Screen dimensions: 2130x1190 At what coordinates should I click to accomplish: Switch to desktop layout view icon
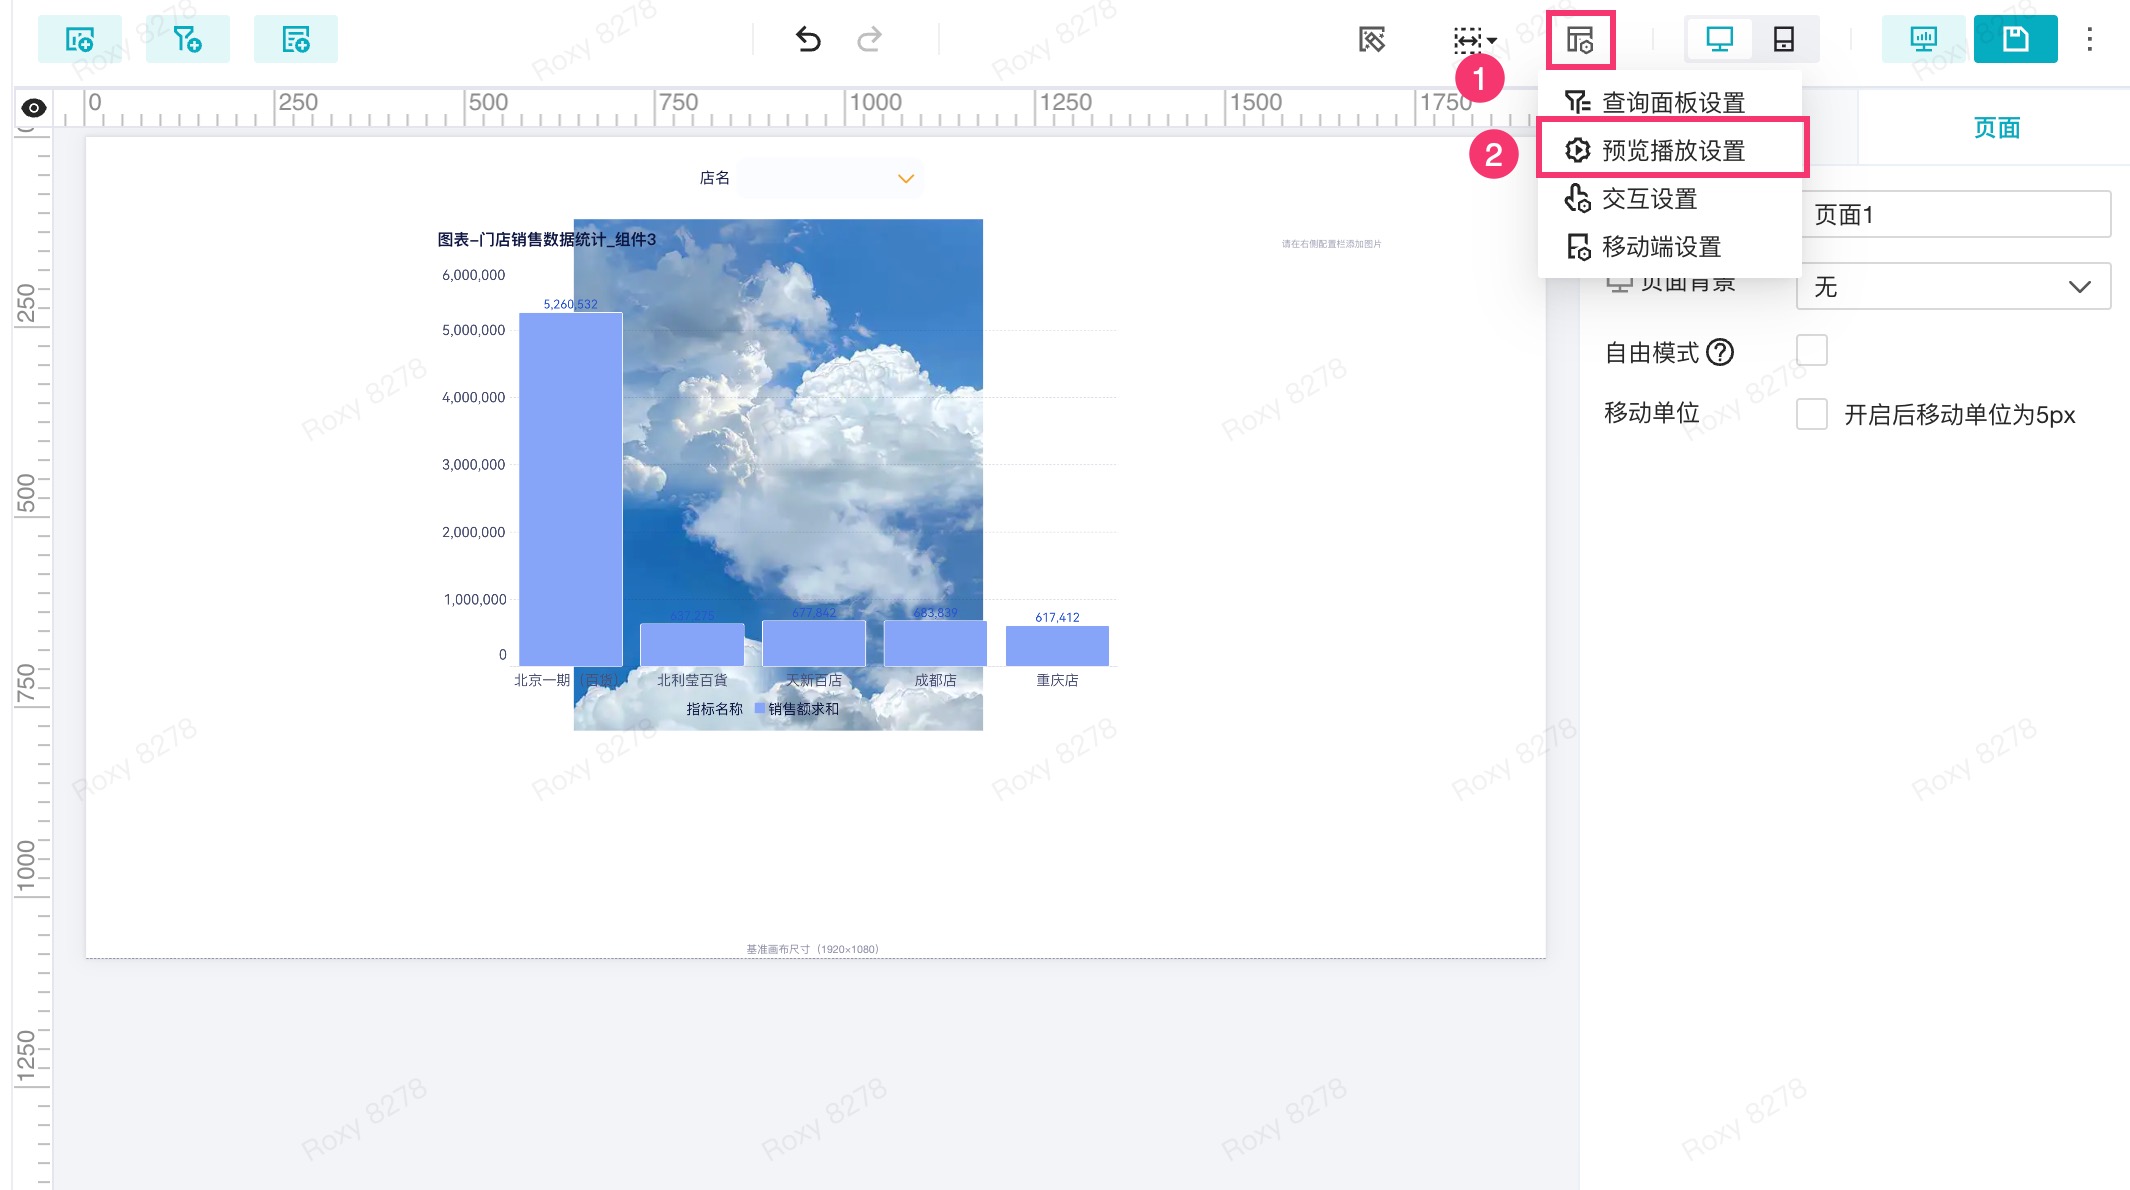pos(1719,39)
